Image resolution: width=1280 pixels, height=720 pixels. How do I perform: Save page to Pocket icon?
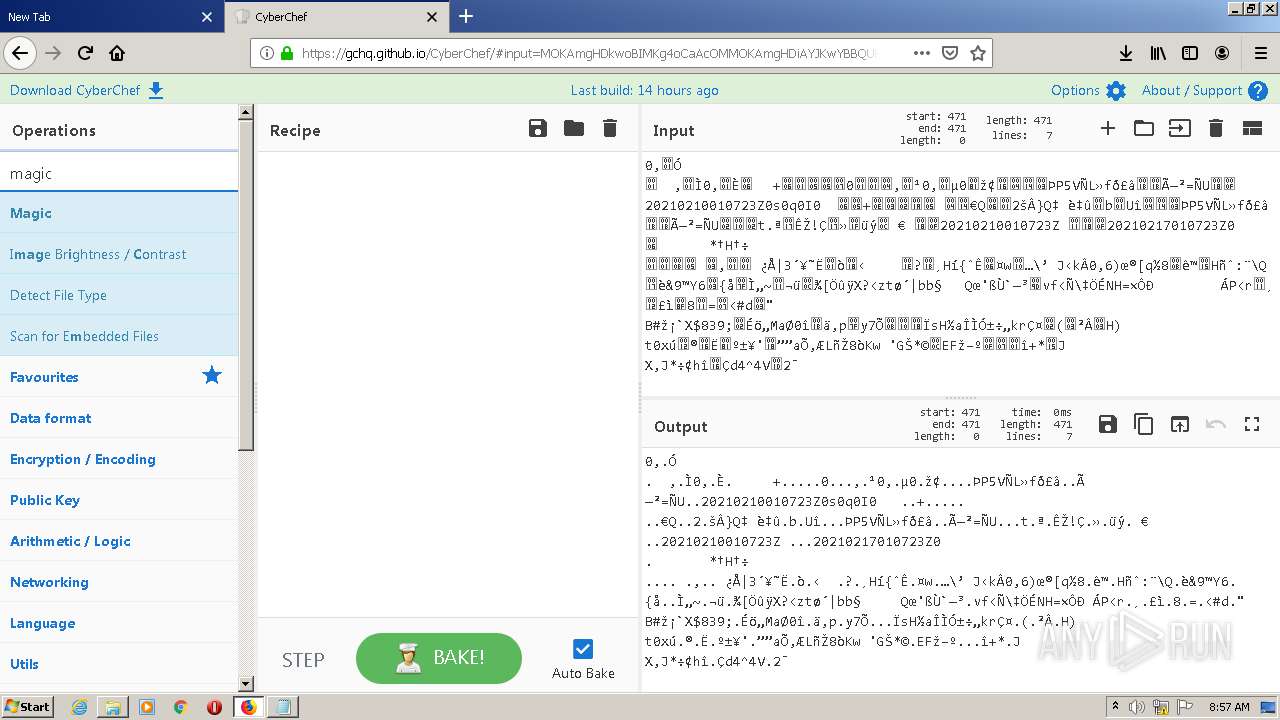950,53
